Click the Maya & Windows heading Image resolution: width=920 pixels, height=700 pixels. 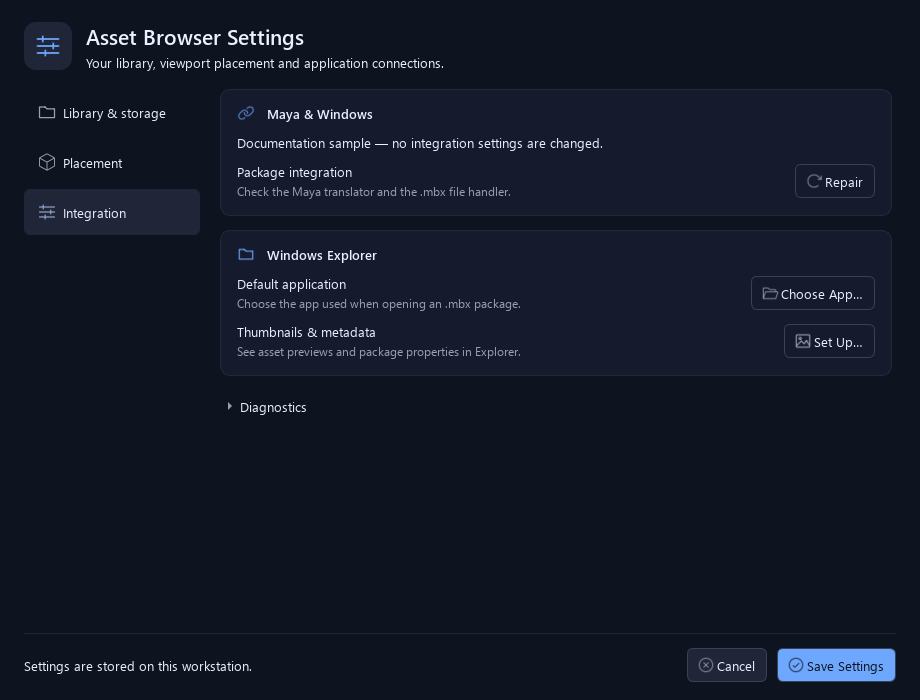pyautogui.click(x=319, y=114)
